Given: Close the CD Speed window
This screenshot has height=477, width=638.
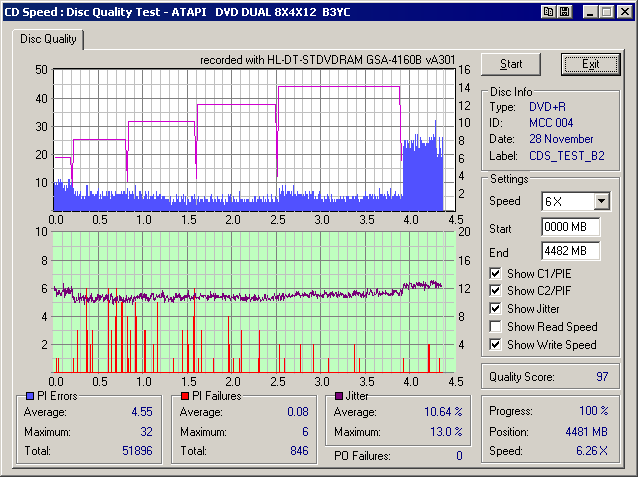Looking at the screenshot, I should (624, 12).
